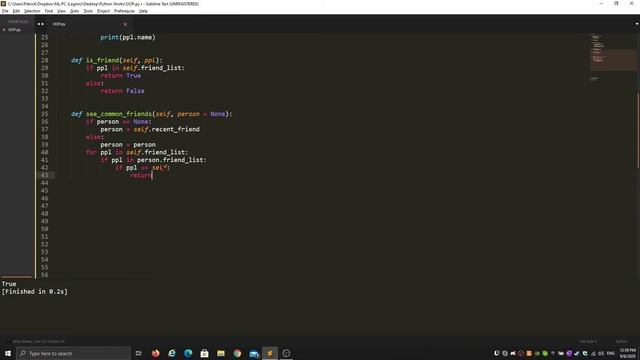Click the Tab Size status bar entry

(588, 341)
